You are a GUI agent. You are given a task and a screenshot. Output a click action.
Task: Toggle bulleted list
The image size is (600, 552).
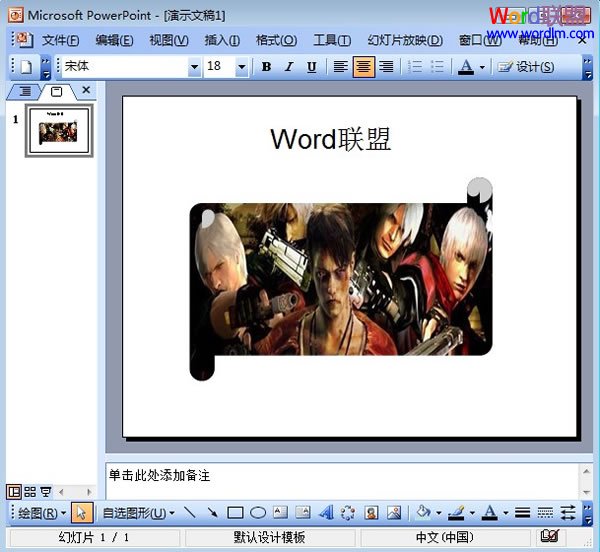click(x=437, y=67)
